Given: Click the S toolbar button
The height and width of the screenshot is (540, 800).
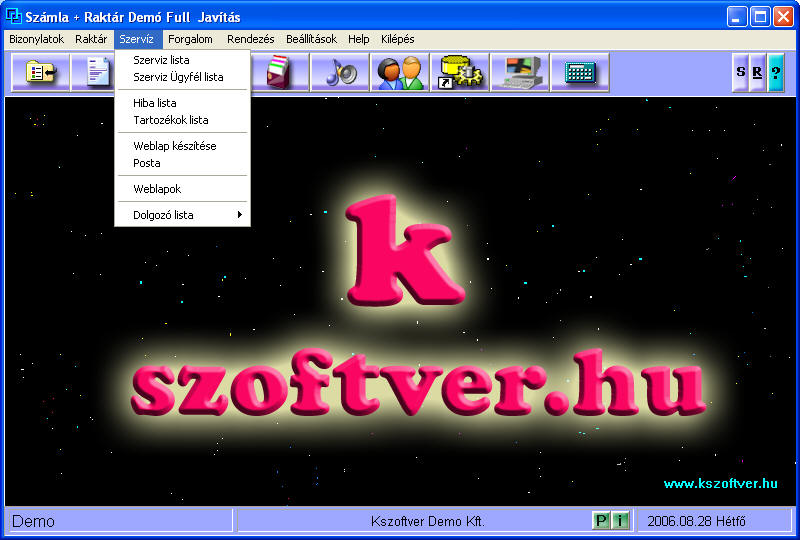Looking at the screenshot, I should pyautogui.click(x=740, y=72).
